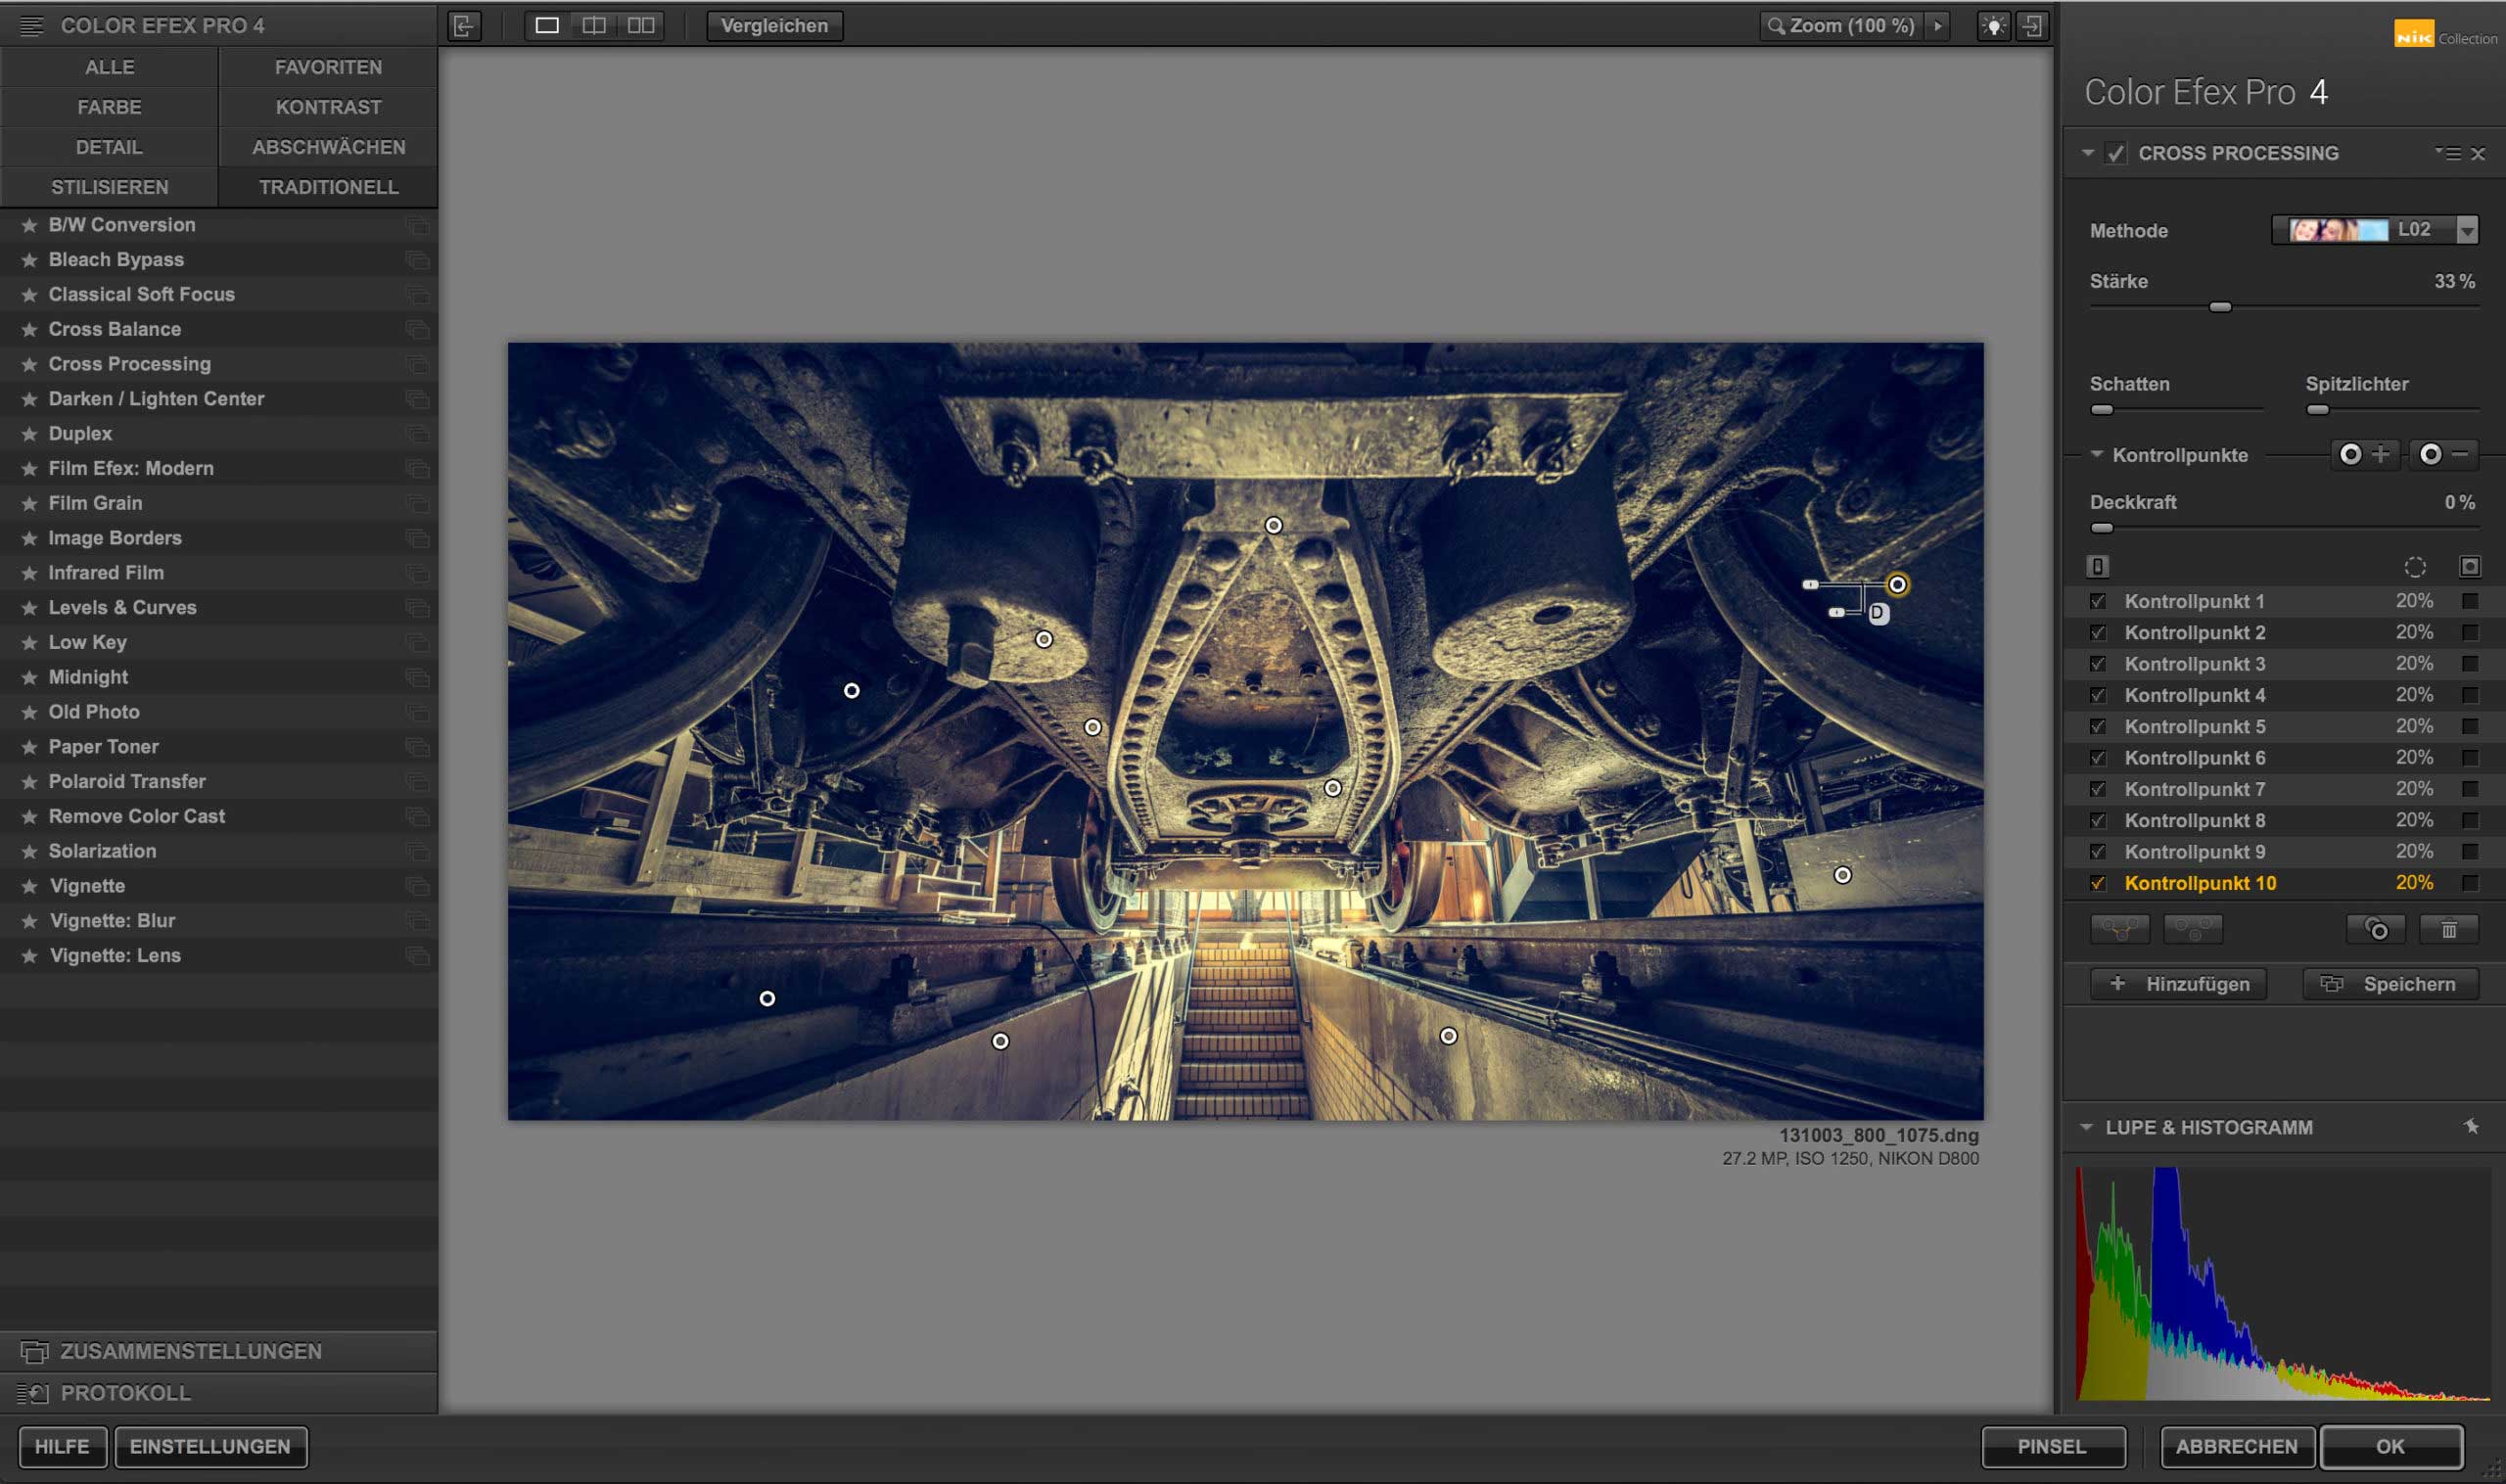Add a negative control point

pyautogui.click(x=2443, y=455)
